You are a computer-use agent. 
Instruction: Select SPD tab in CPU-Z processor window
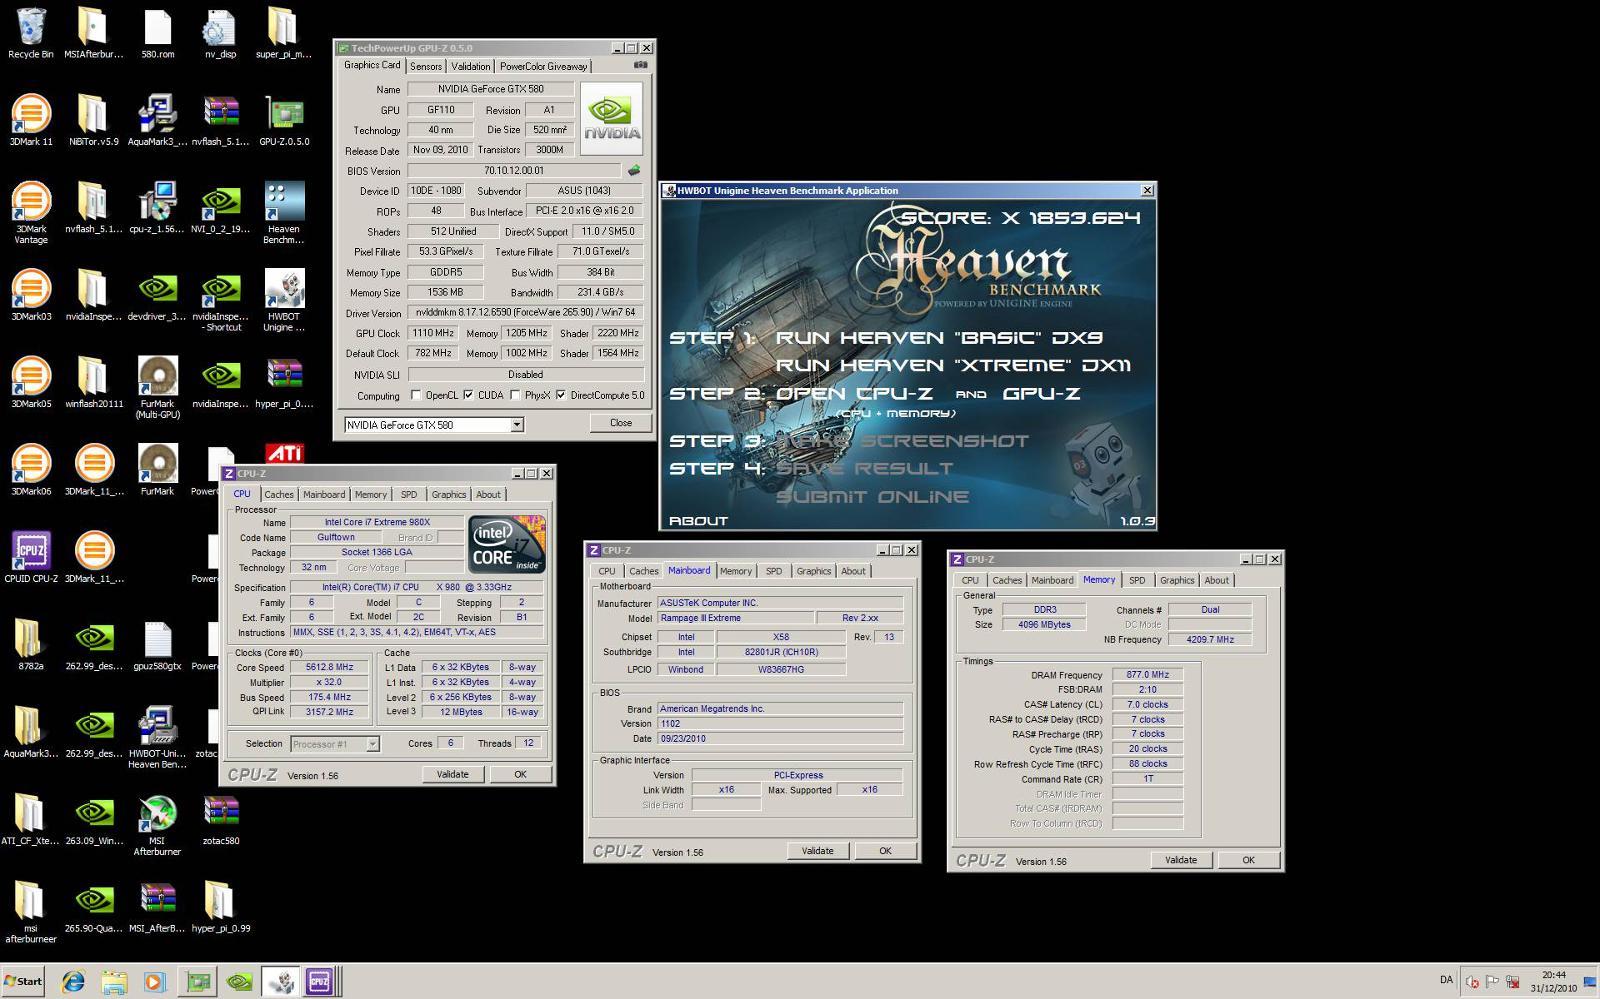click(409, 494)
